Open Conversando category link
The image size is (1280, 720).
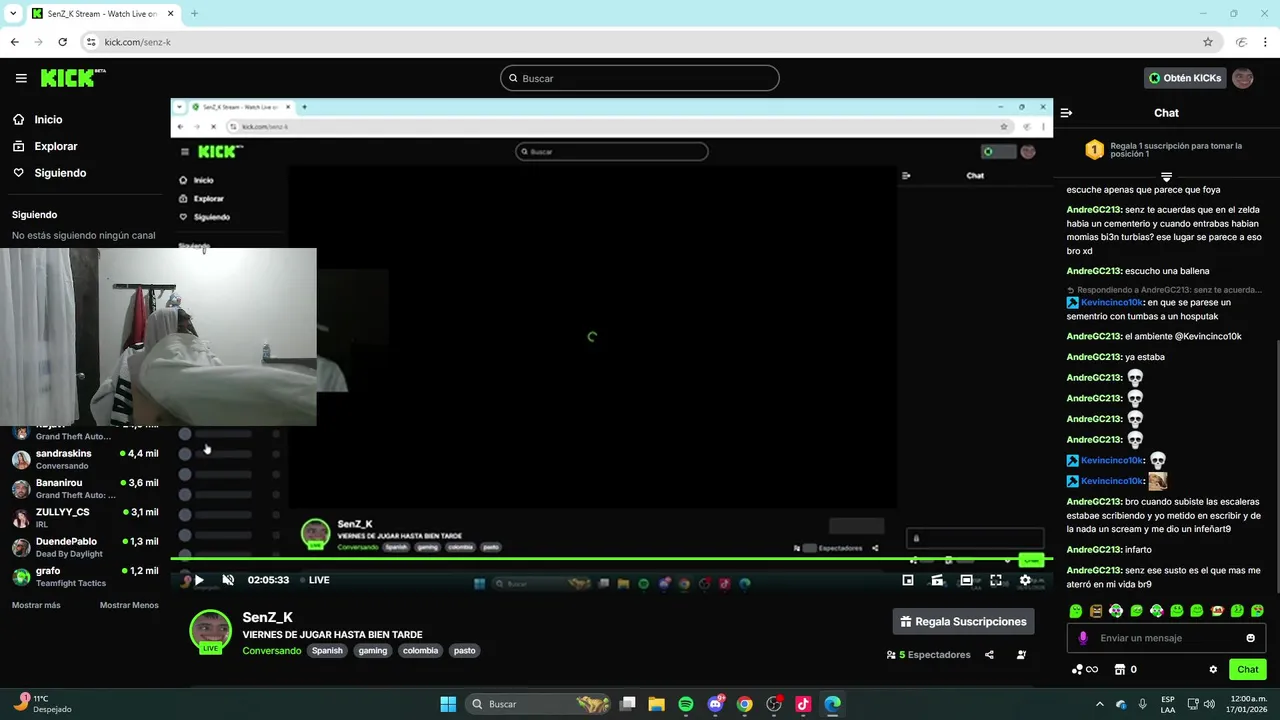(x=271, y=650)
